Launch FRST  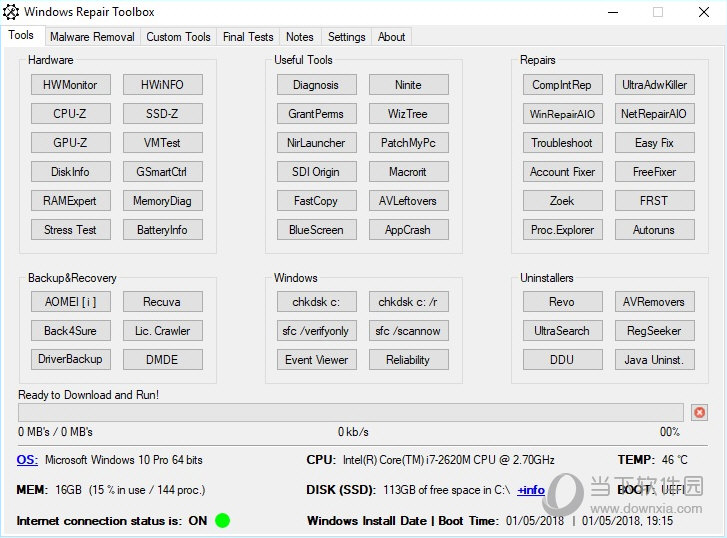(x=655, y=201)
